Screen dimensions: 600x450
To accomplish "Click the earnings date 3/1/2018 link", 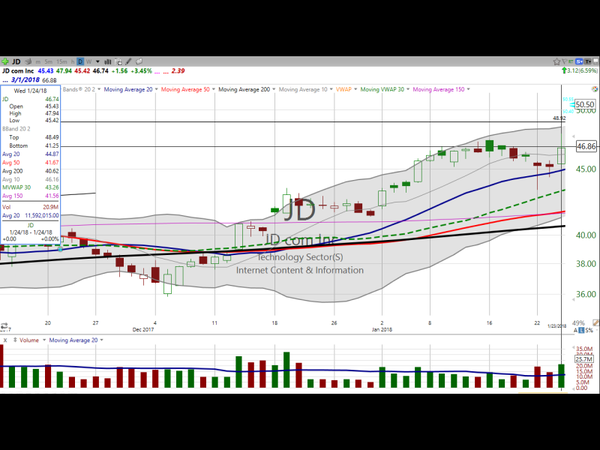I will (x=25, y=80).
